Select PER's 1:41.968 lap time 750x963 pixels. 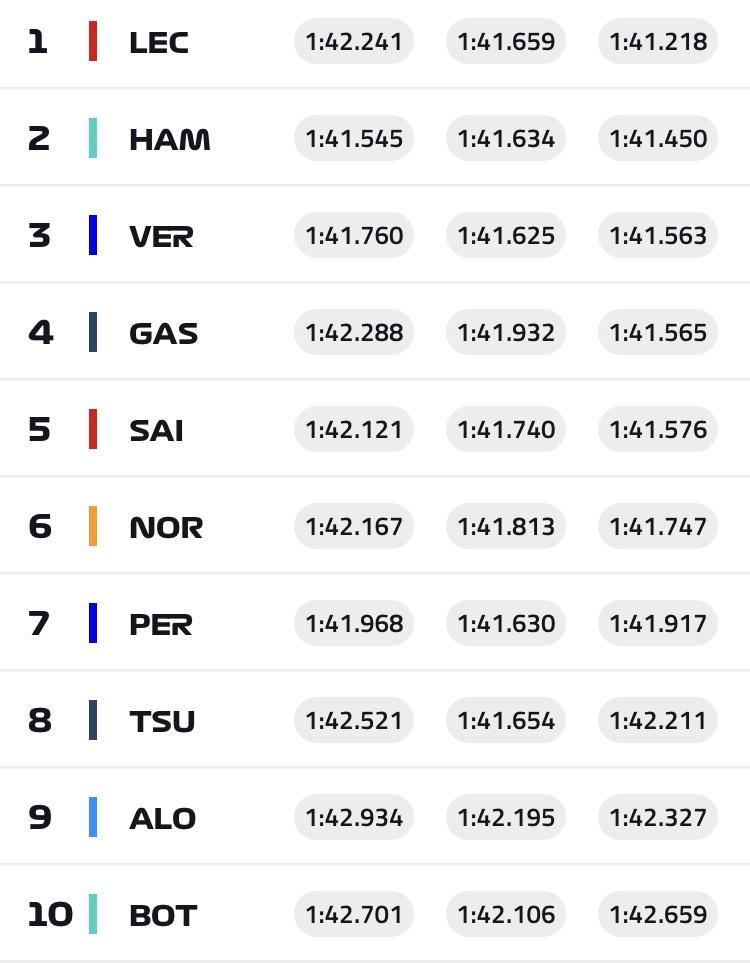(x=354, y=623)
